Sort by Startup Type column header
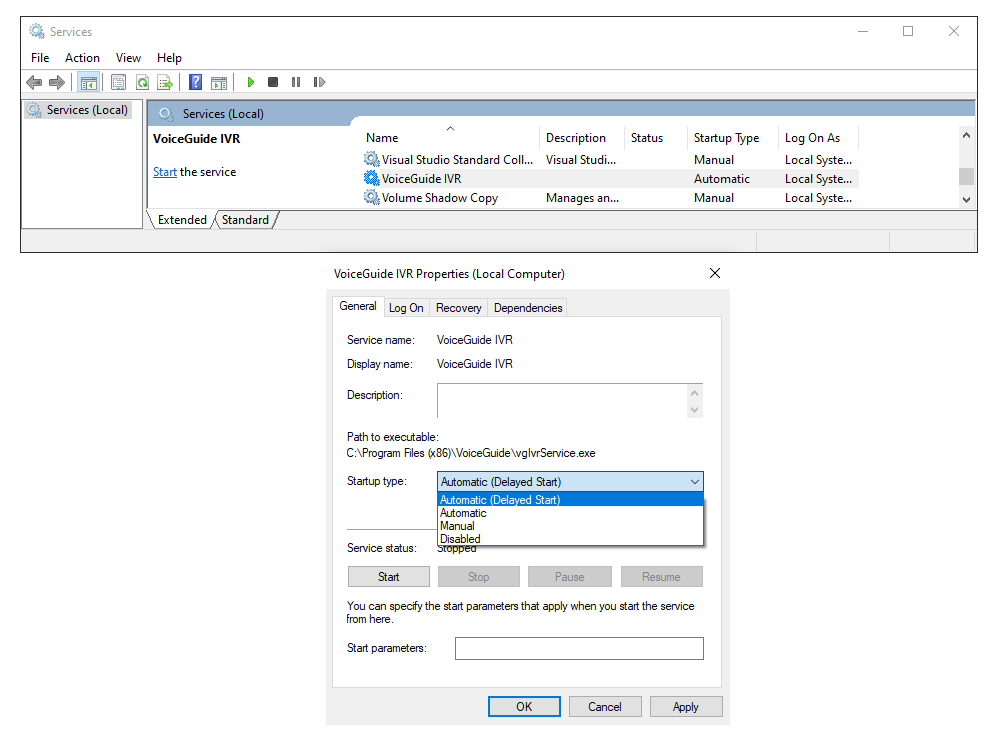The width and height of the screenshot is (996, 752). pos(732,138)
